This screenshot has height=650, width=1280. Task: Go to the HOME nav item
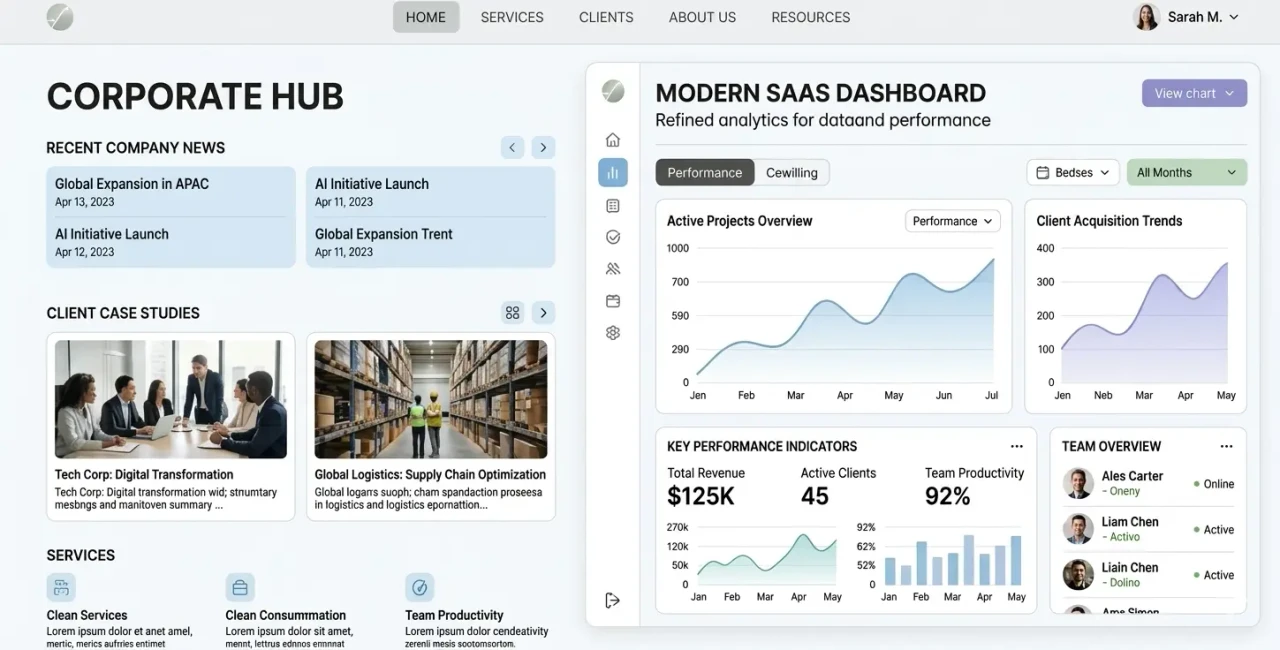click(x=426, y=17)
